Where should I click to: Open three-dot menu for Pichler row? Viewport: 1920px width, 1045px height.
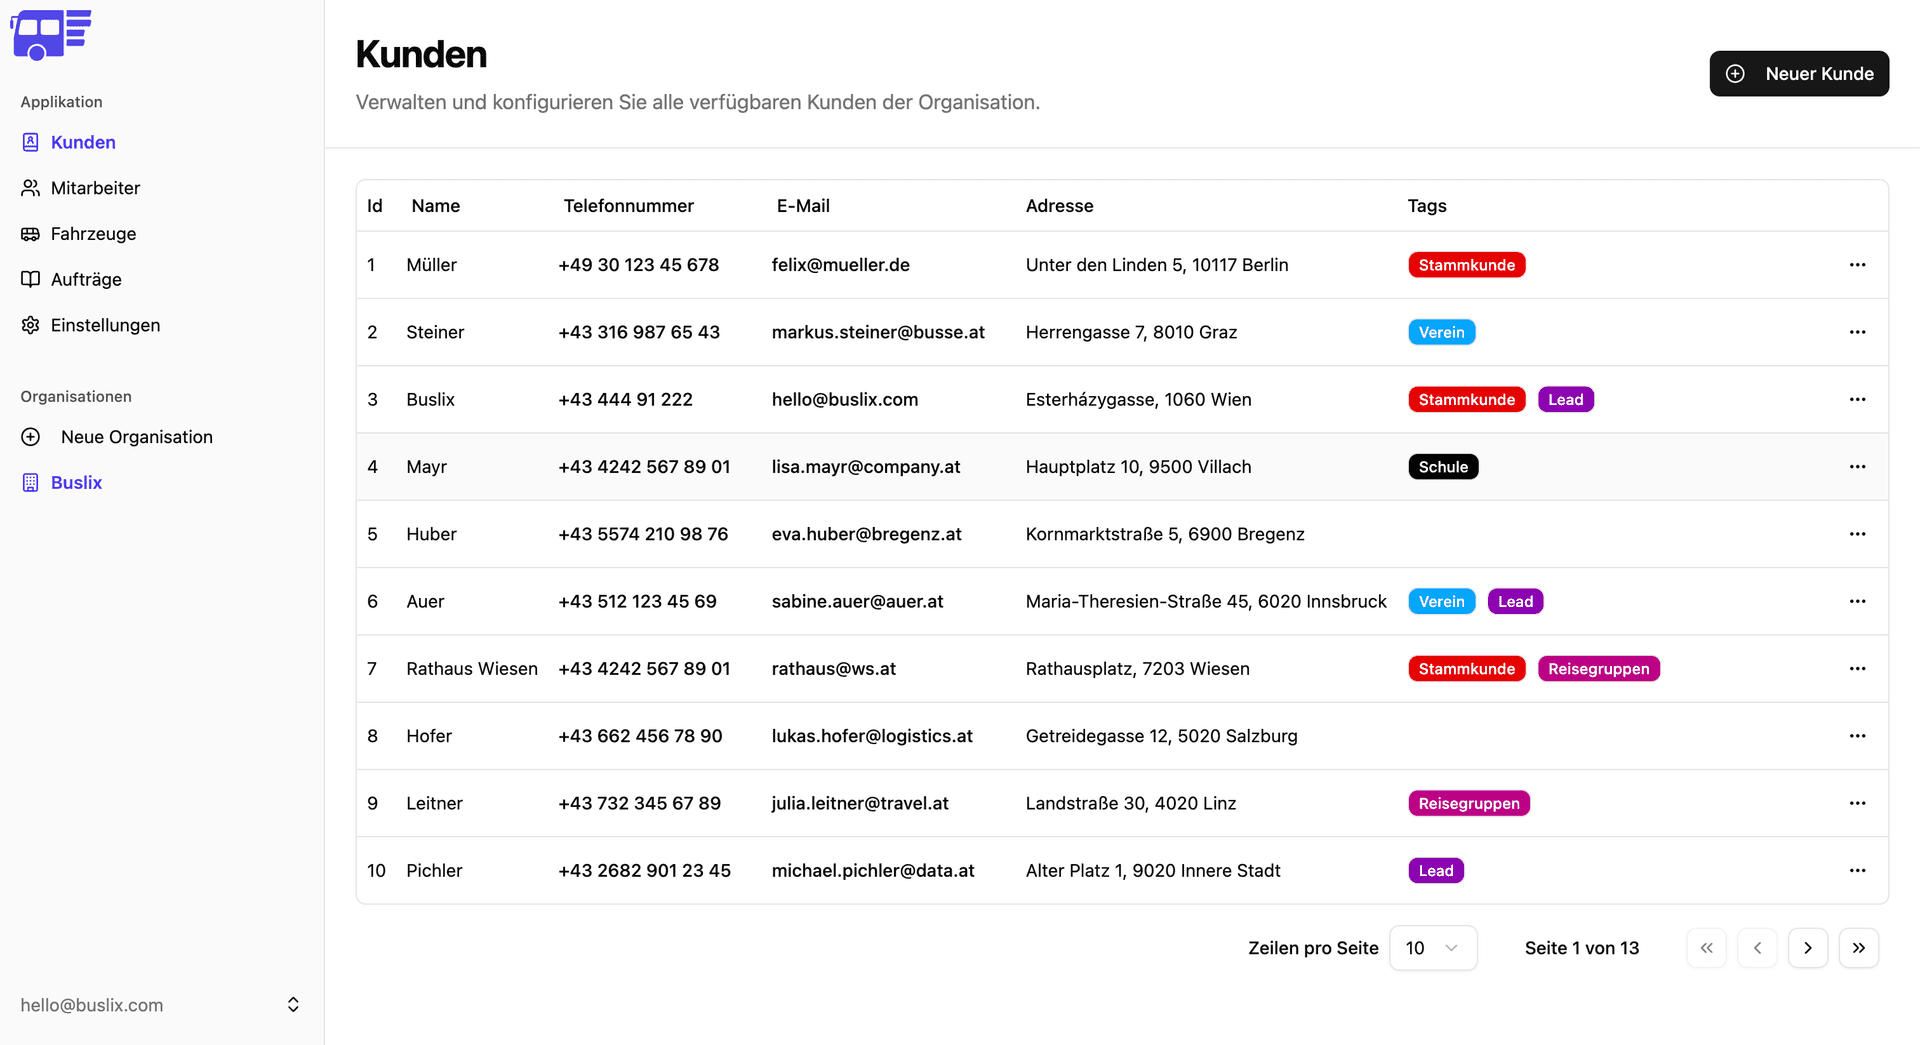[1857, 871]
